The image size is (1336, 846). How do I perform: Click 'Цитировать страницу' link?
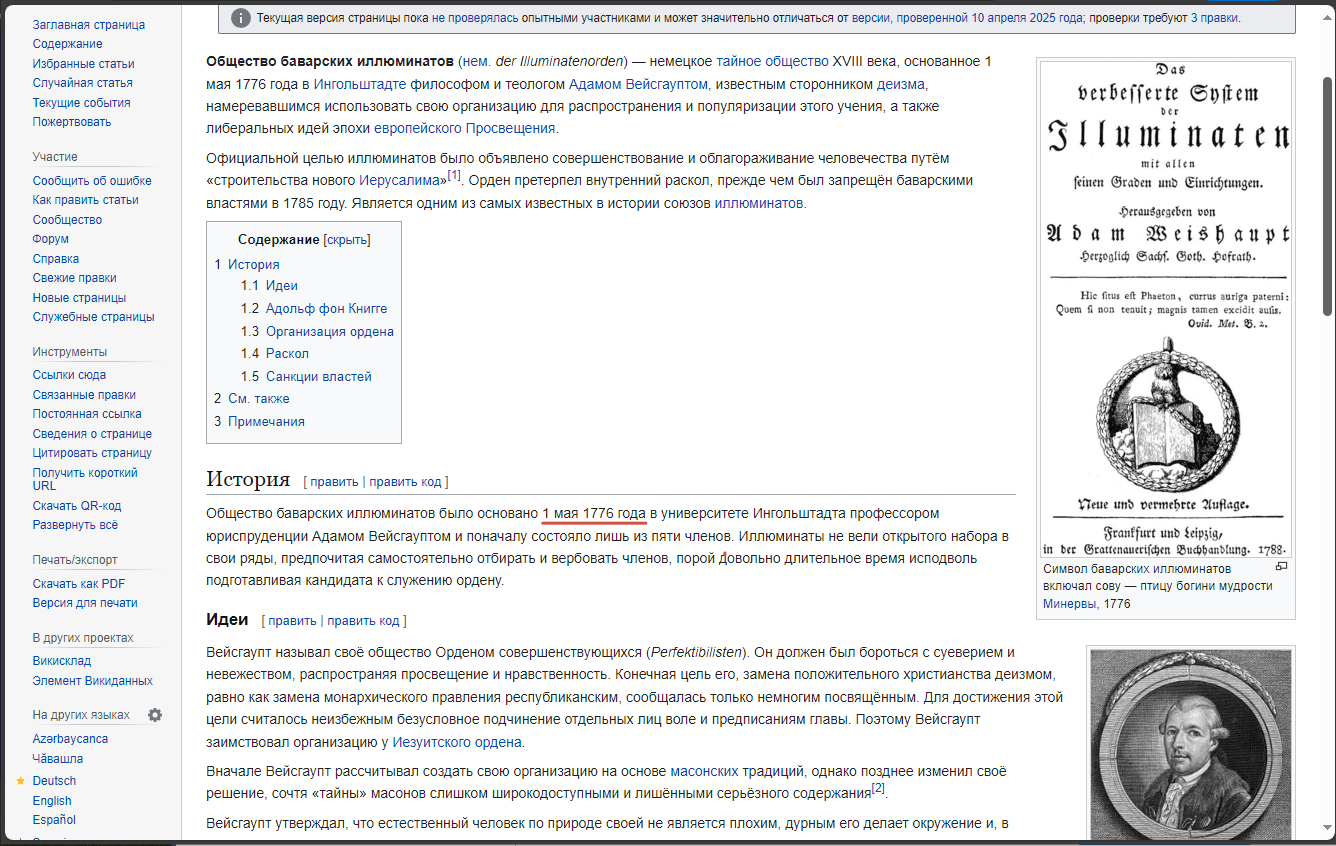click(92, 453)
